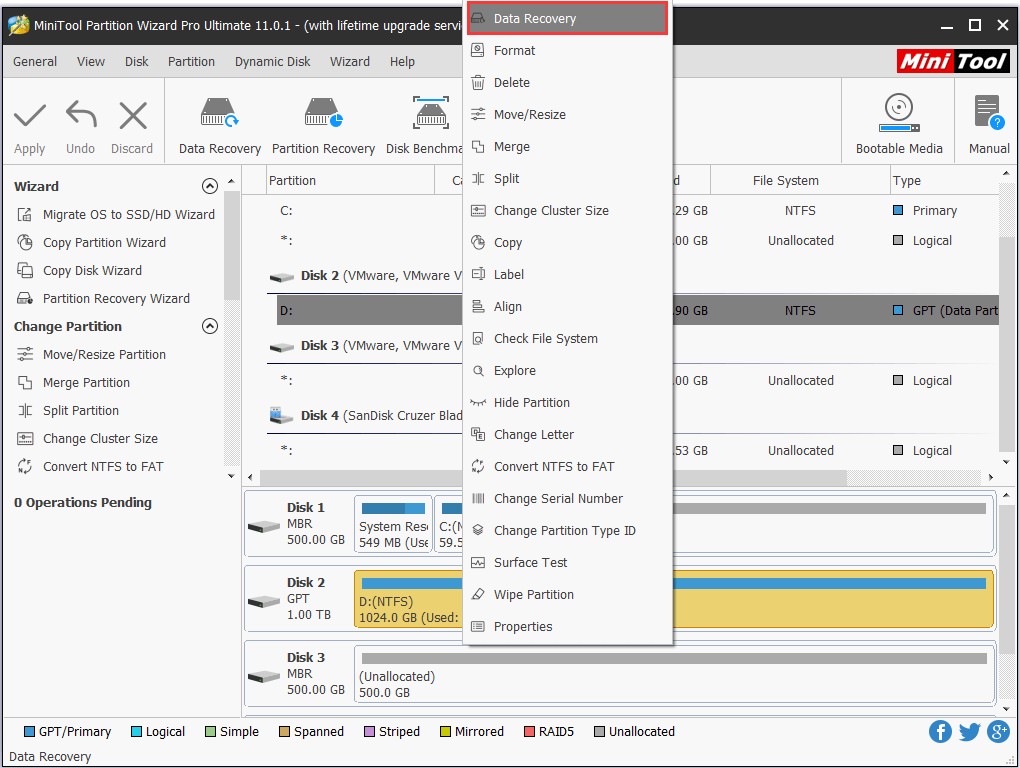Click Change Cluster Size sidebar icon

25,438
